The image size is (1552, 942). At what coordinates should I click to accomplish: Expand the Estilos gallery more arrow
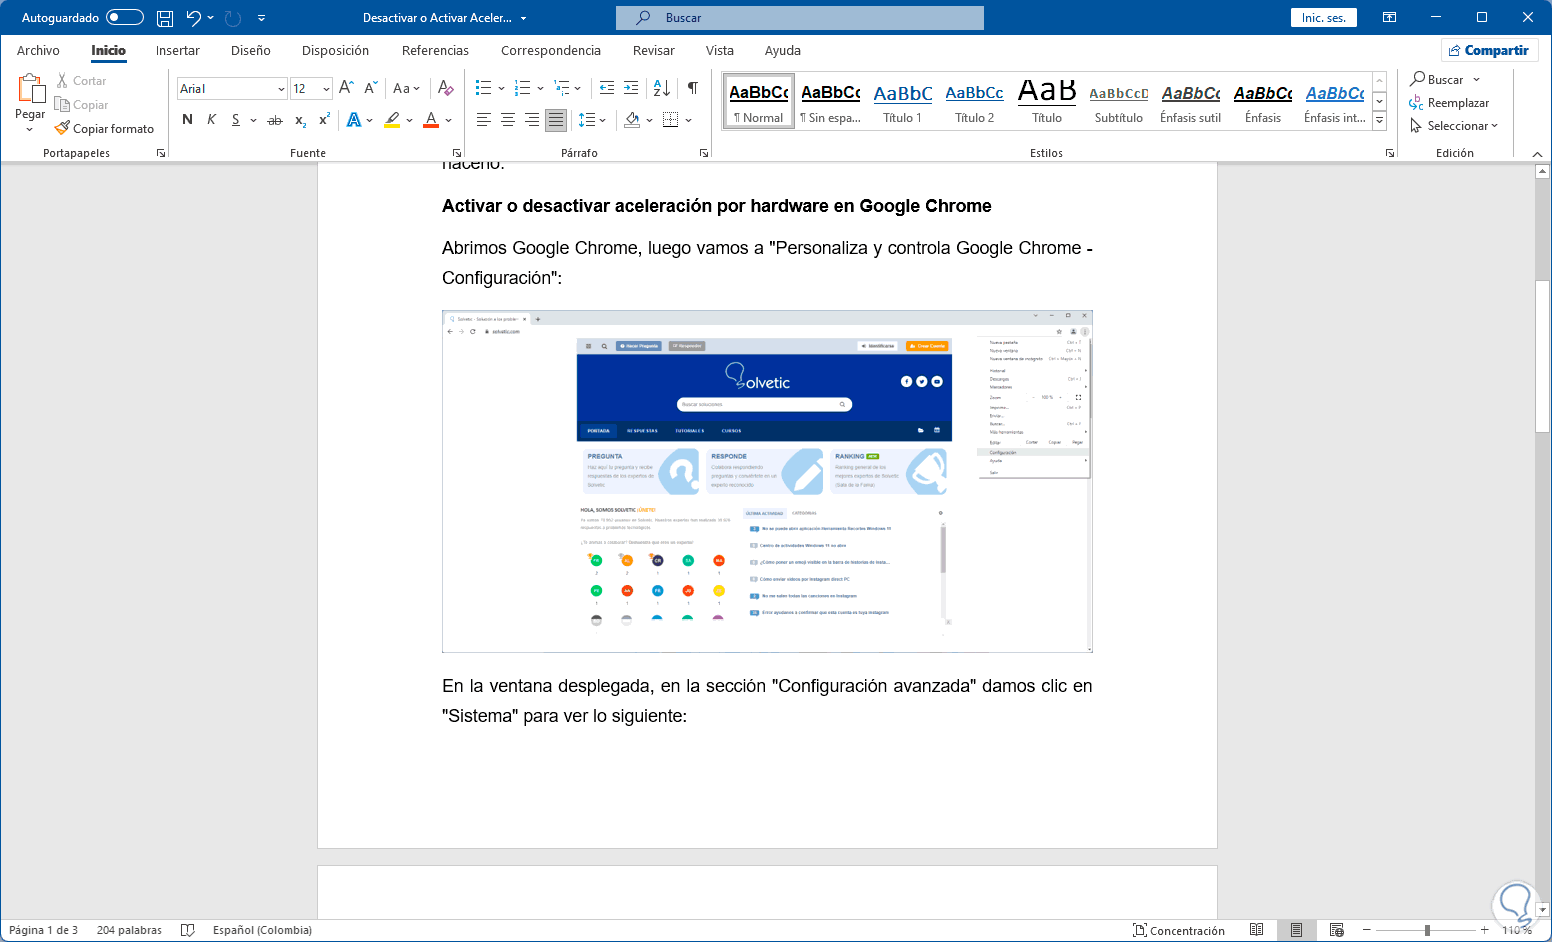point(1379,121)
